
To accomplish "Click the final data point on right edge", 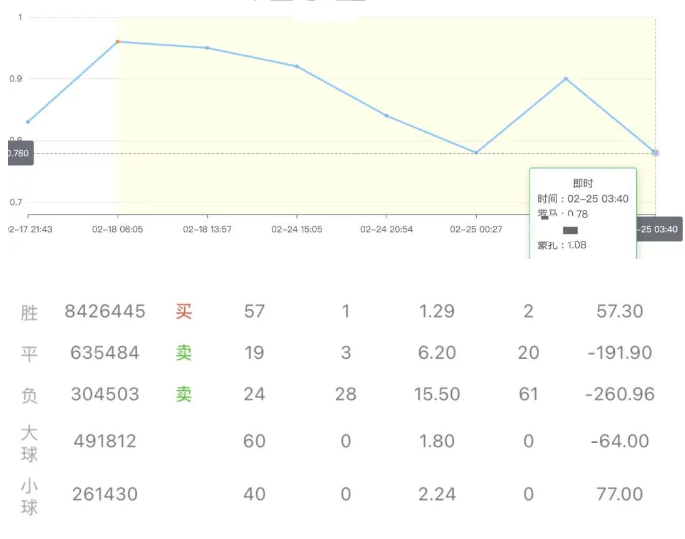I will click(655, 152).
